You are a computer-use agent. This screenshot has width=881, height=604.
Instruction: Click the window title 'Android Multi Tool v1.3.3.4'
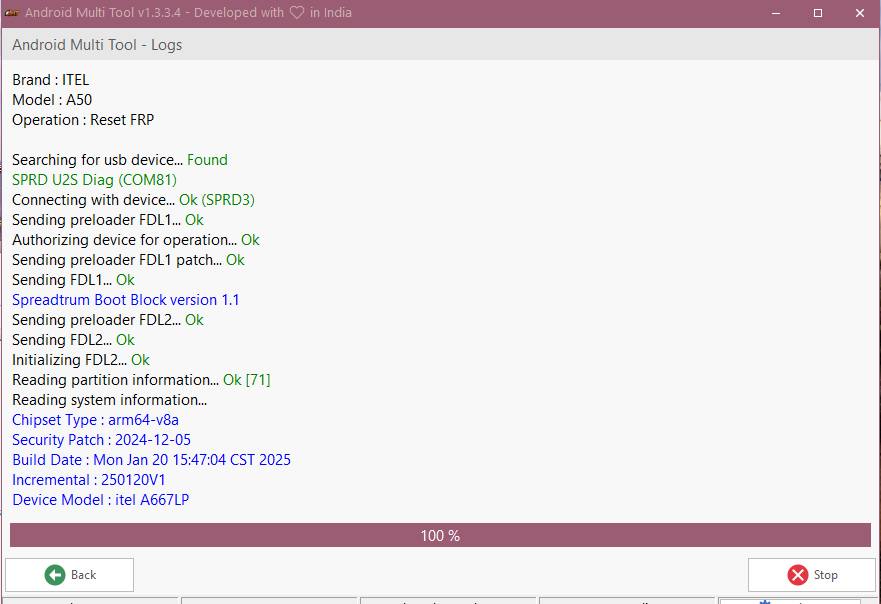103,12
